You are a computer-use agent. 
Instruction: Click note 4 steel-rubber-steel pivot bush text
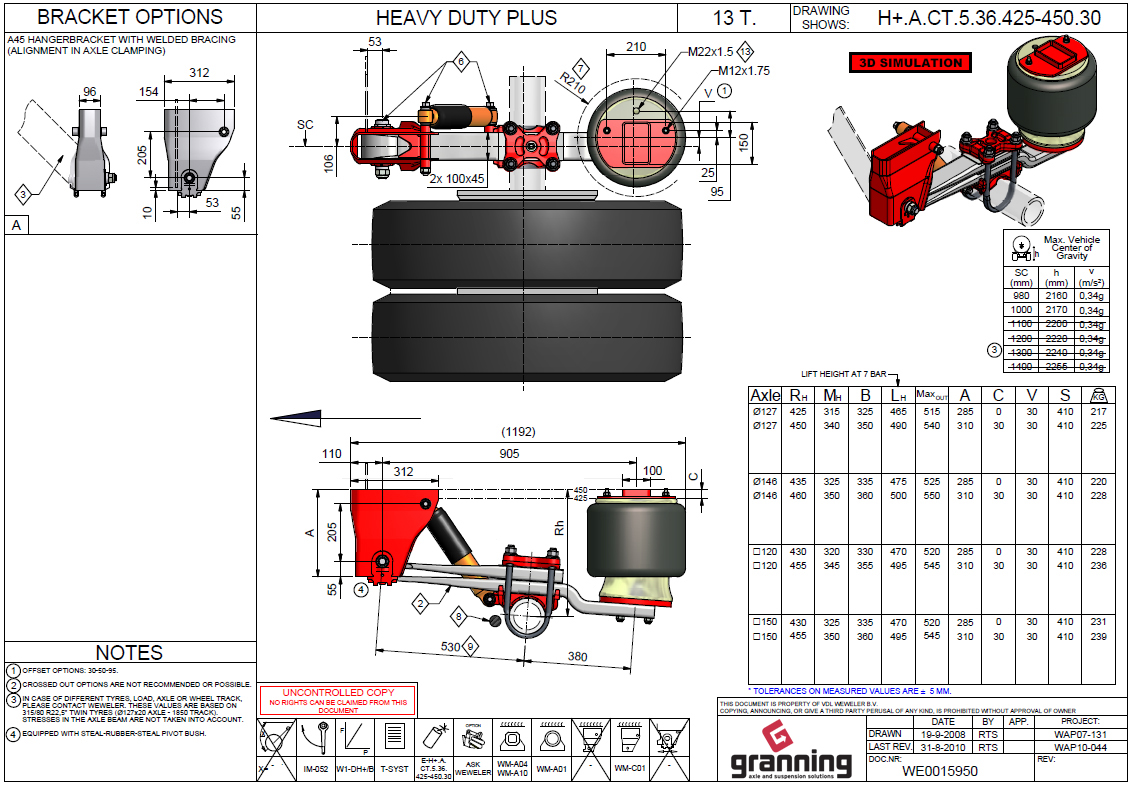pos(115,734)
